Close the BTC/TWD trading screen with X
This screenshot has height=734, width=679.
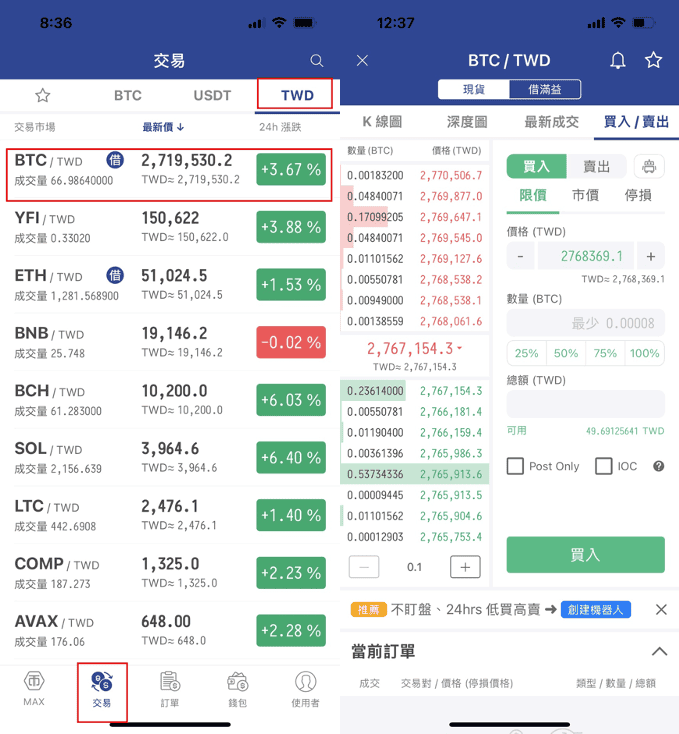tap(362, 60)
